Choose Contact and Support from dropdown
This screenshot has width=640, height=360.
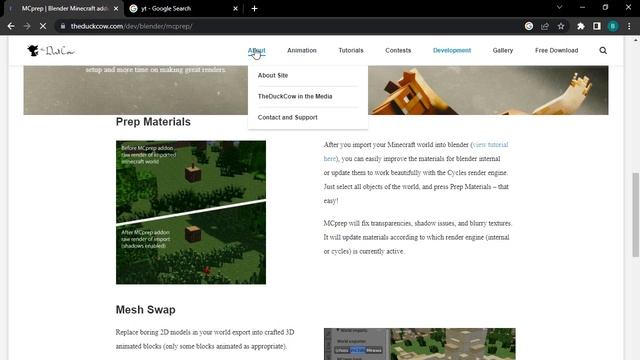click(x=287, y=118)
